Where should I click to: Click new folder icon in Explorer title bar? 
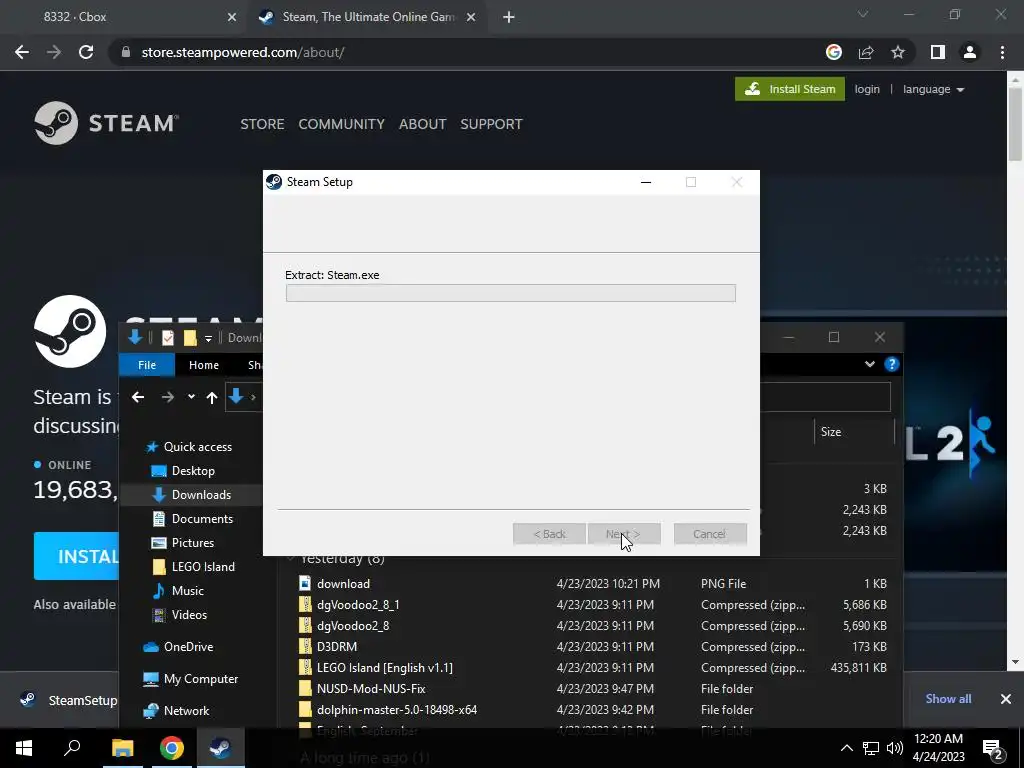[x=190, y=338]
